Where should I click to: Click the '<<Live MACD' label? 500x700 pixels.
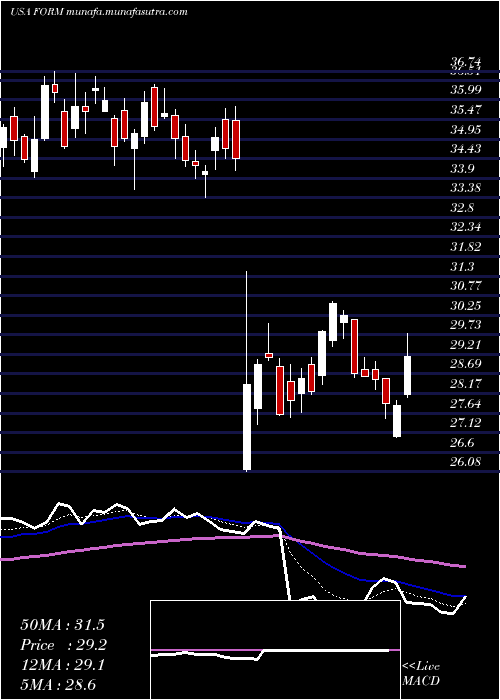421,674
